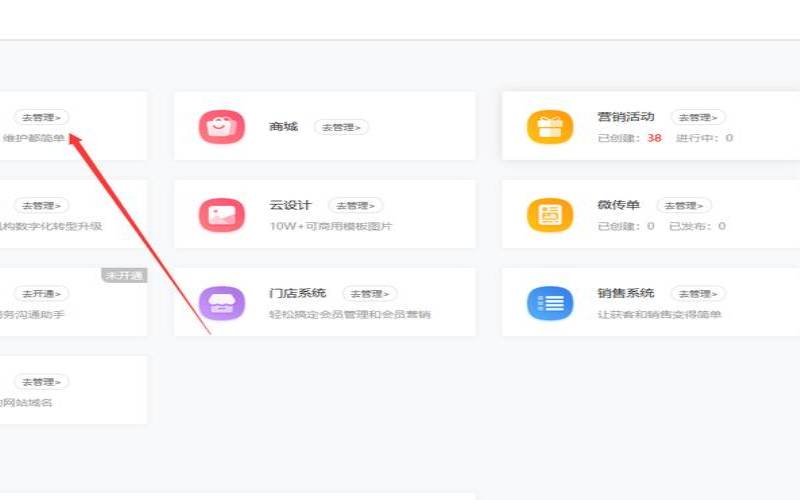Screen dimensions: 800x500
Task: Click the 门店系统 title
Action: click(297, 293)
